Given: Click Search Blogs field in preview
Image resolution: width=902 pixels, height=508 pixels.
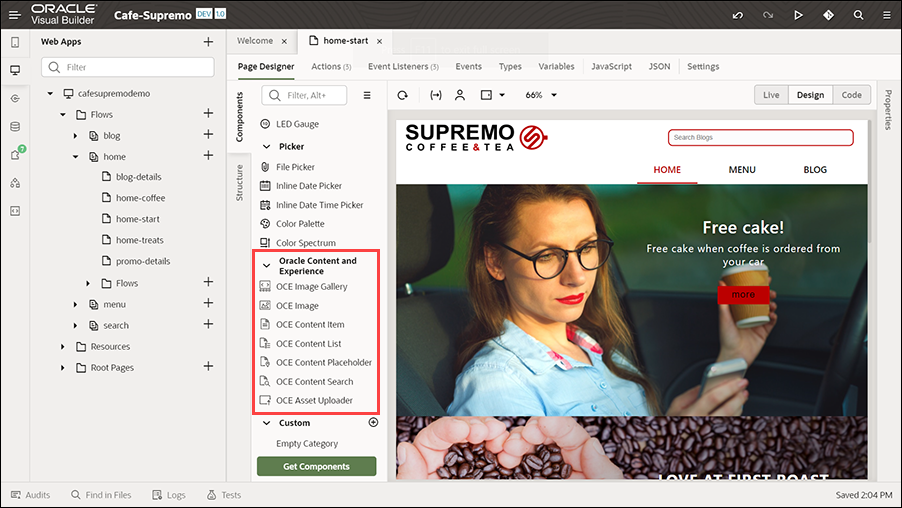Looking at the screenshot, I should click(760, 137).
